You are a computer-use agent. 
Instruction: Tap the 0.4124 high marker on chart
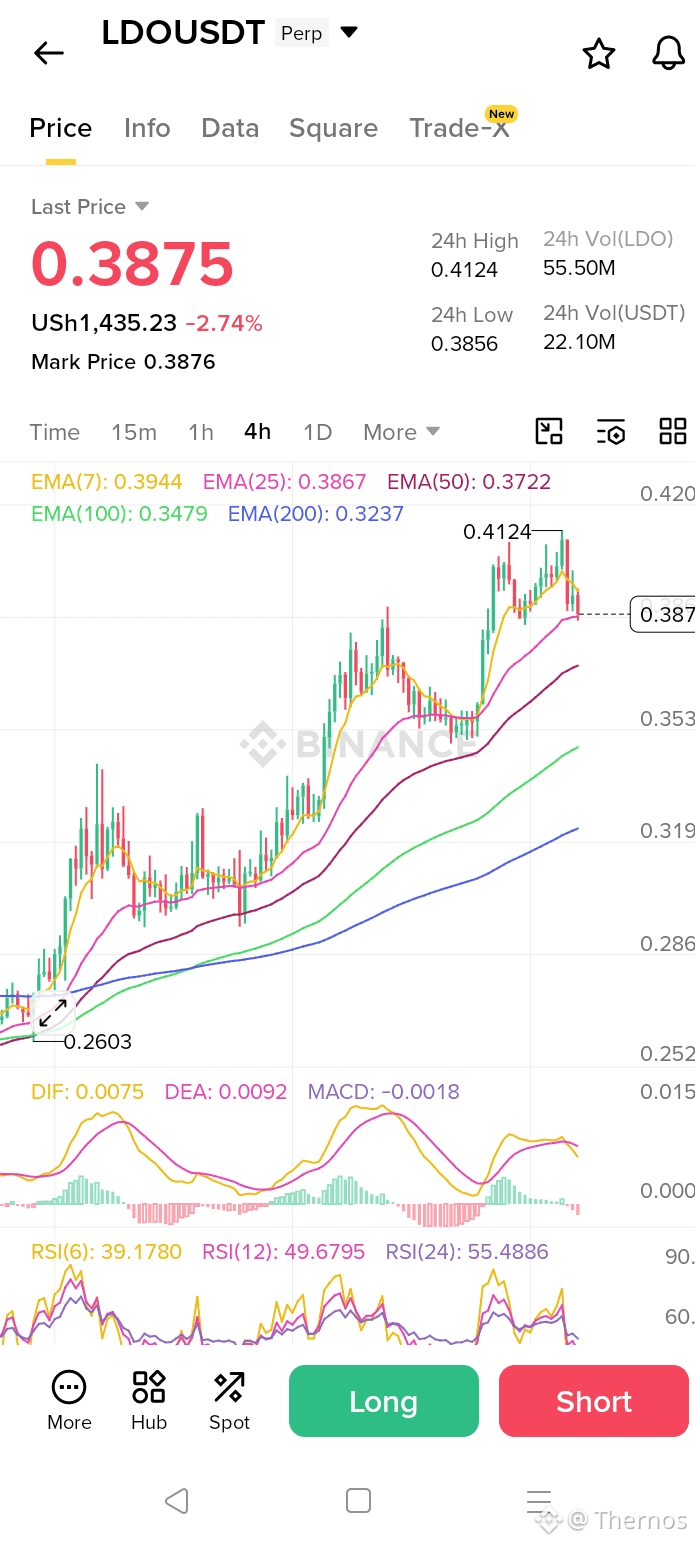tap(497, 532)
